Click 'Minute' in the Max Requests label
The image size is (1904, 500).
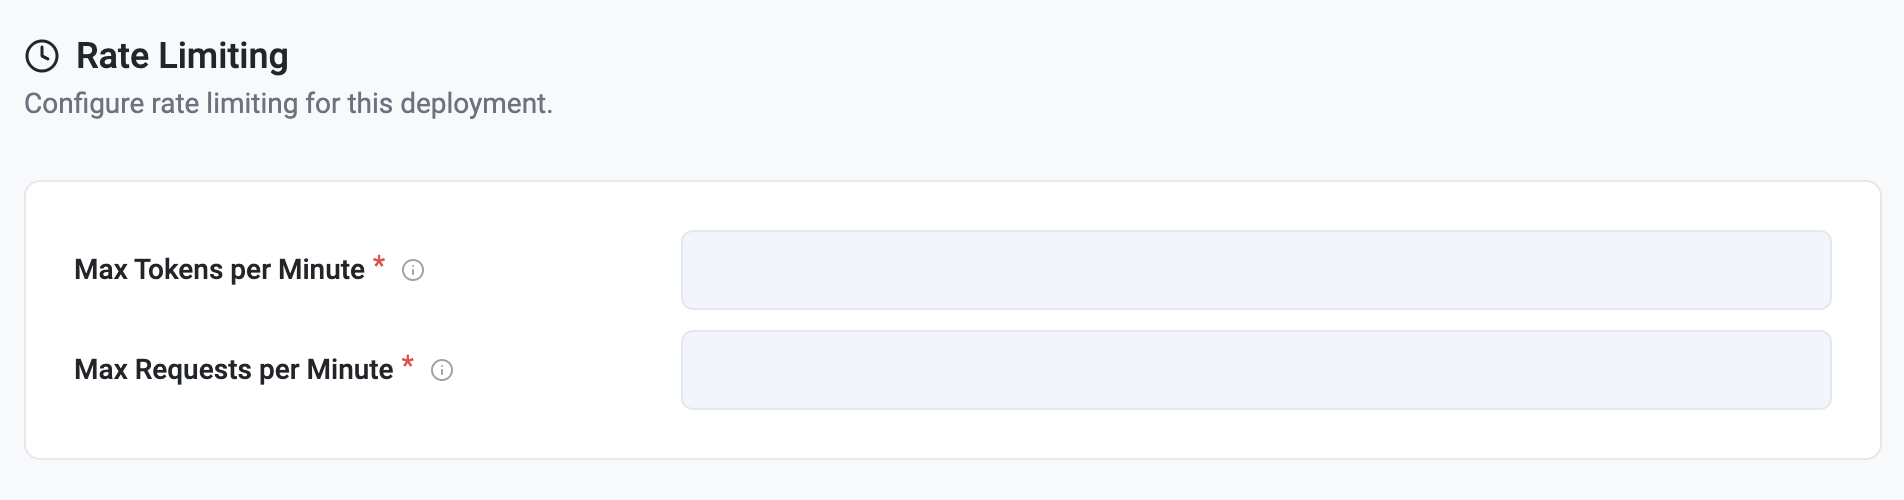(350, 370)
